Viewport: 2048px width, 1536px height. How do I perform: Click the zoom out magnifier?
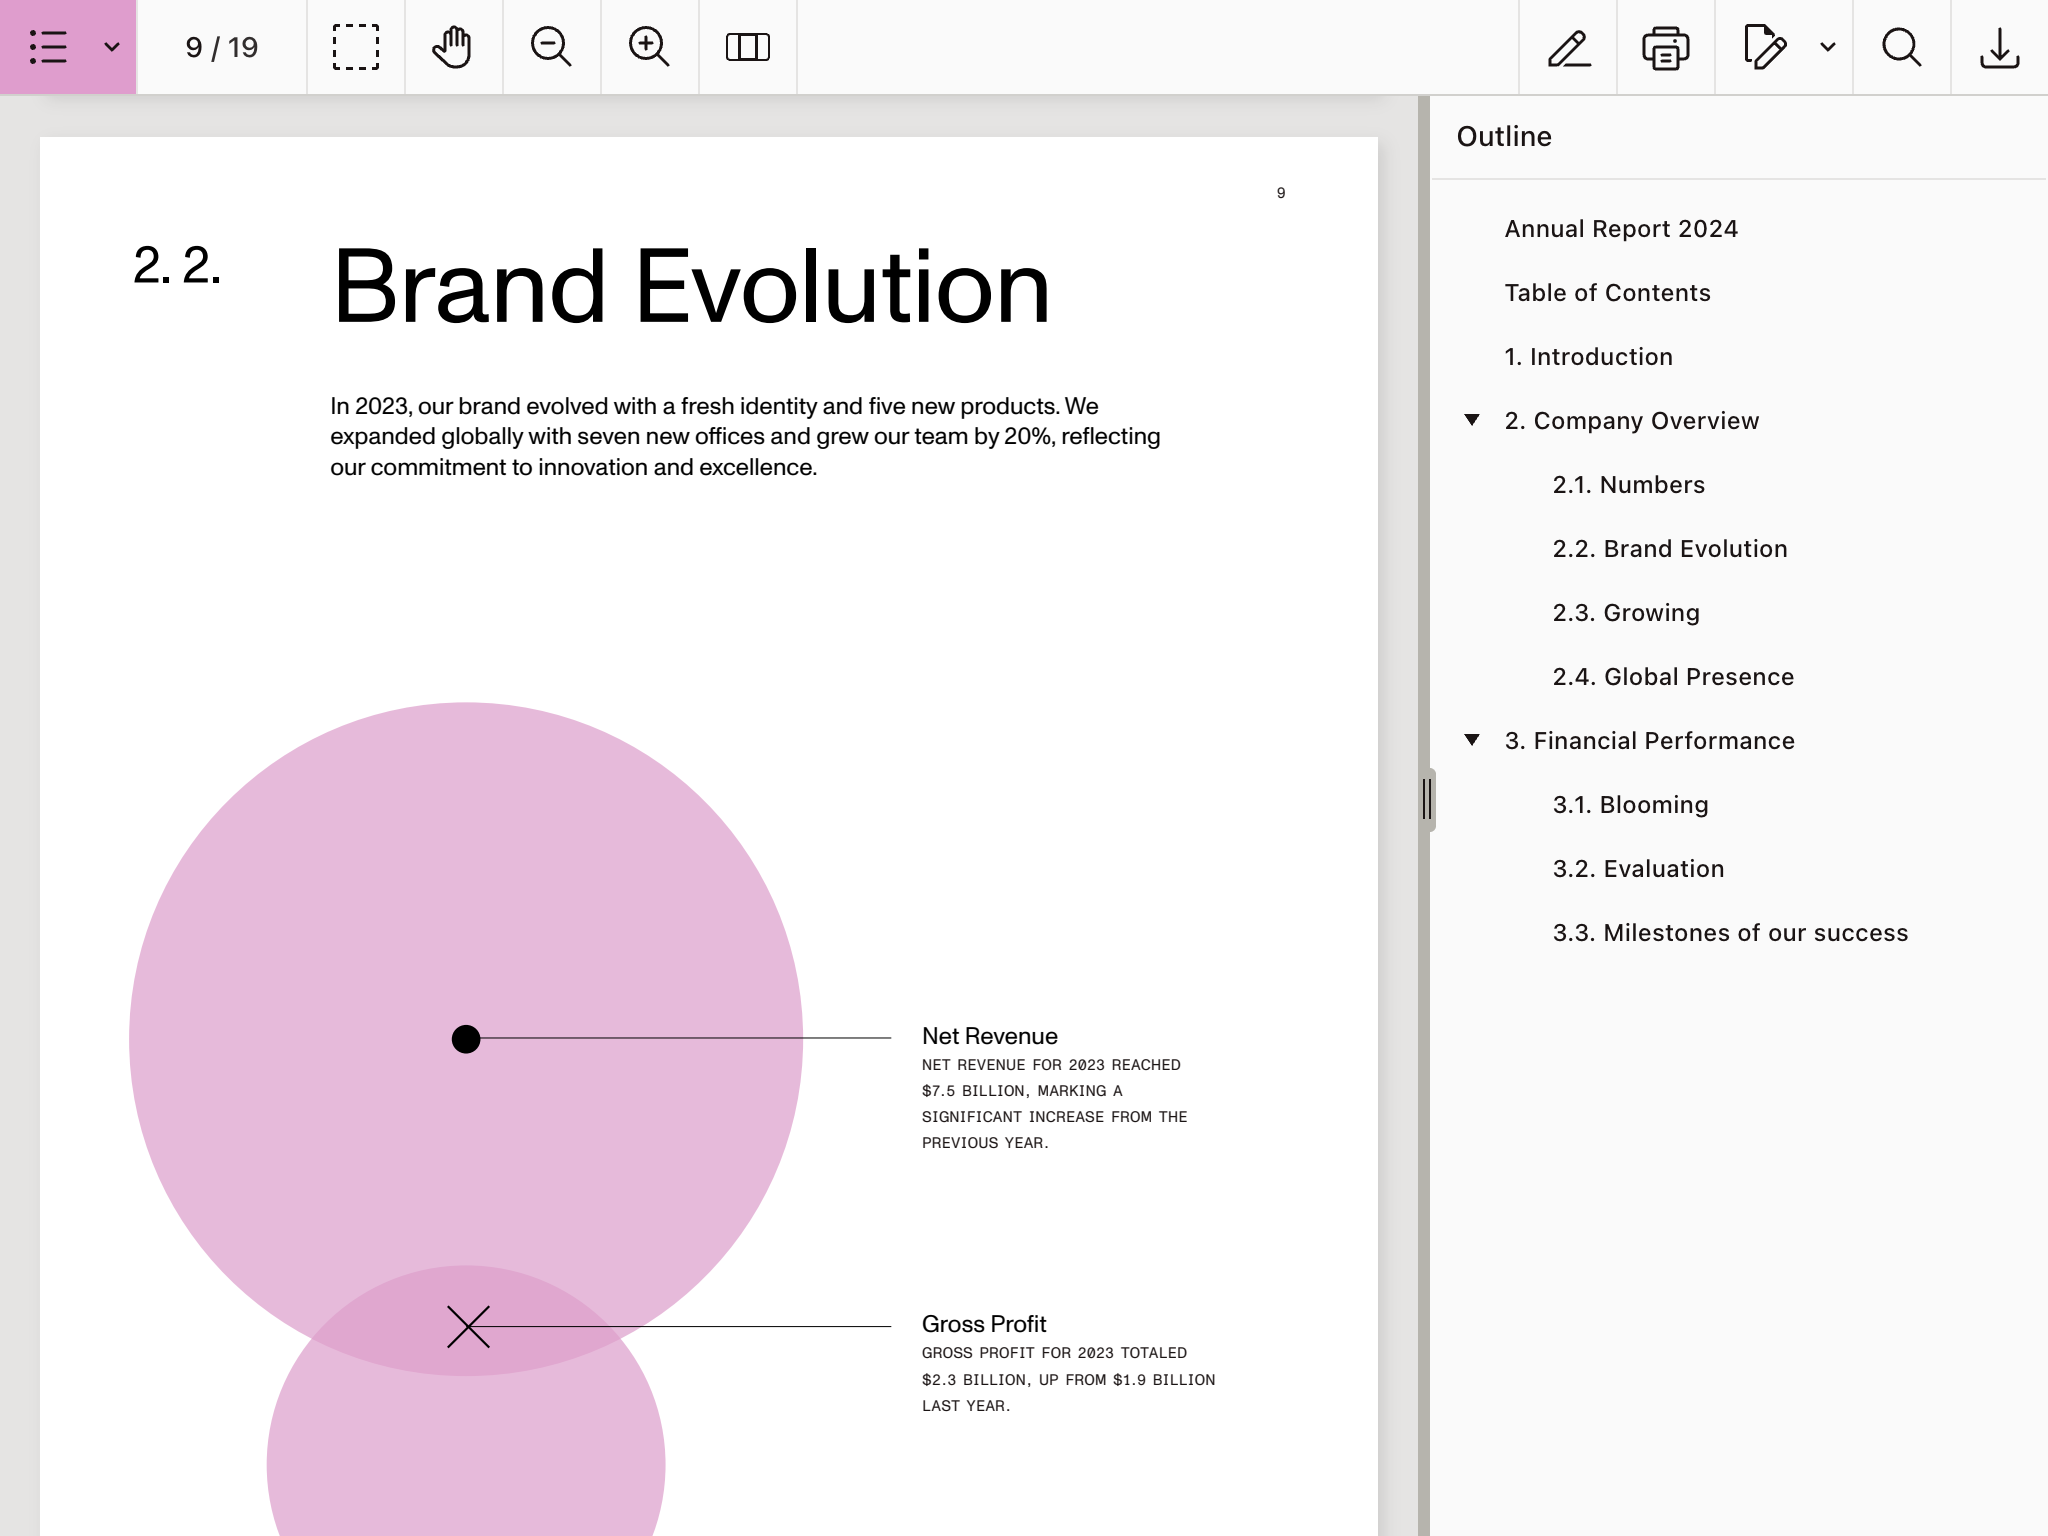click(551, 47)
